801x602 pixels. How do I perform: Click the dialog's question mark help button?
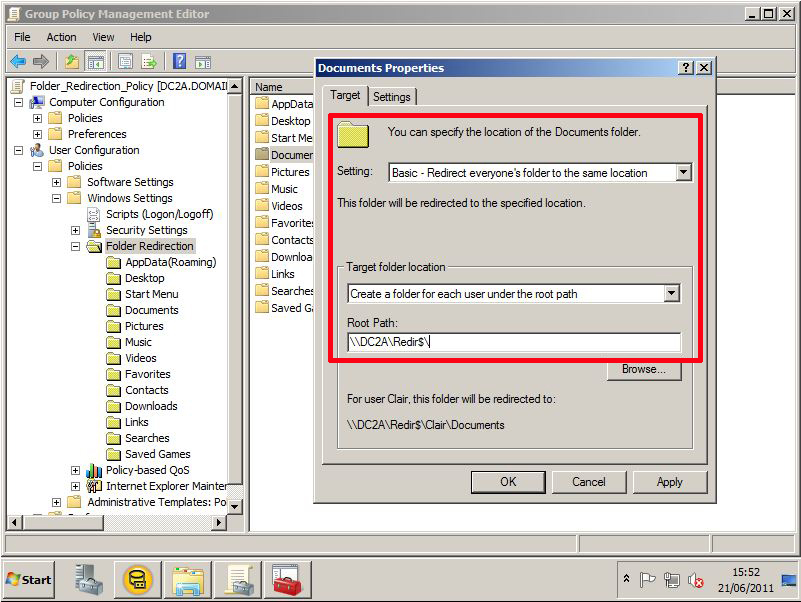tap(686, 67)
